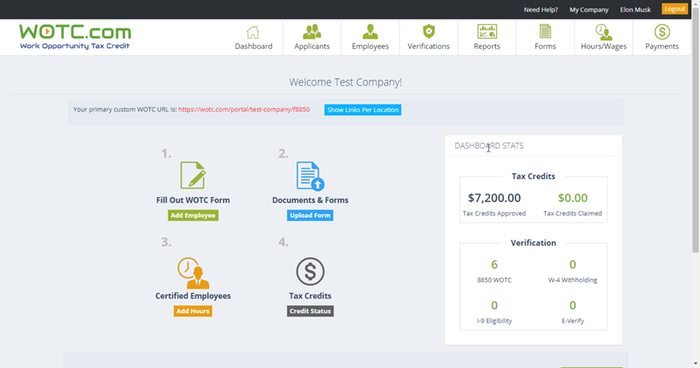Click the Upload Form button

[310, 215]
